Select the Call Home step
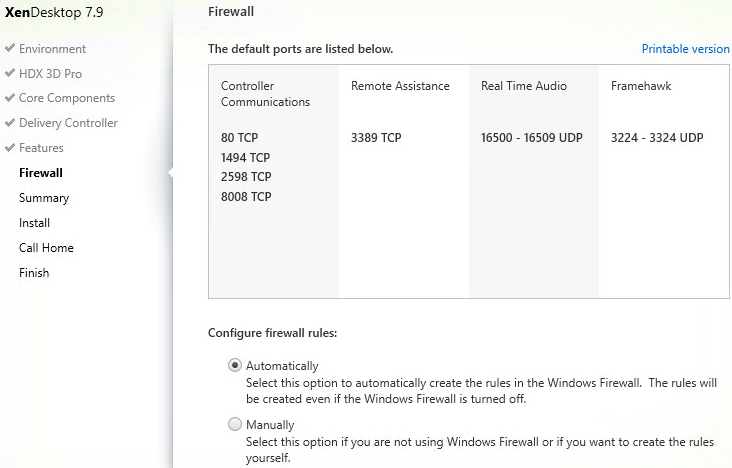The height and width of the screenshot is (468, 732). click(x=46, y=248)
